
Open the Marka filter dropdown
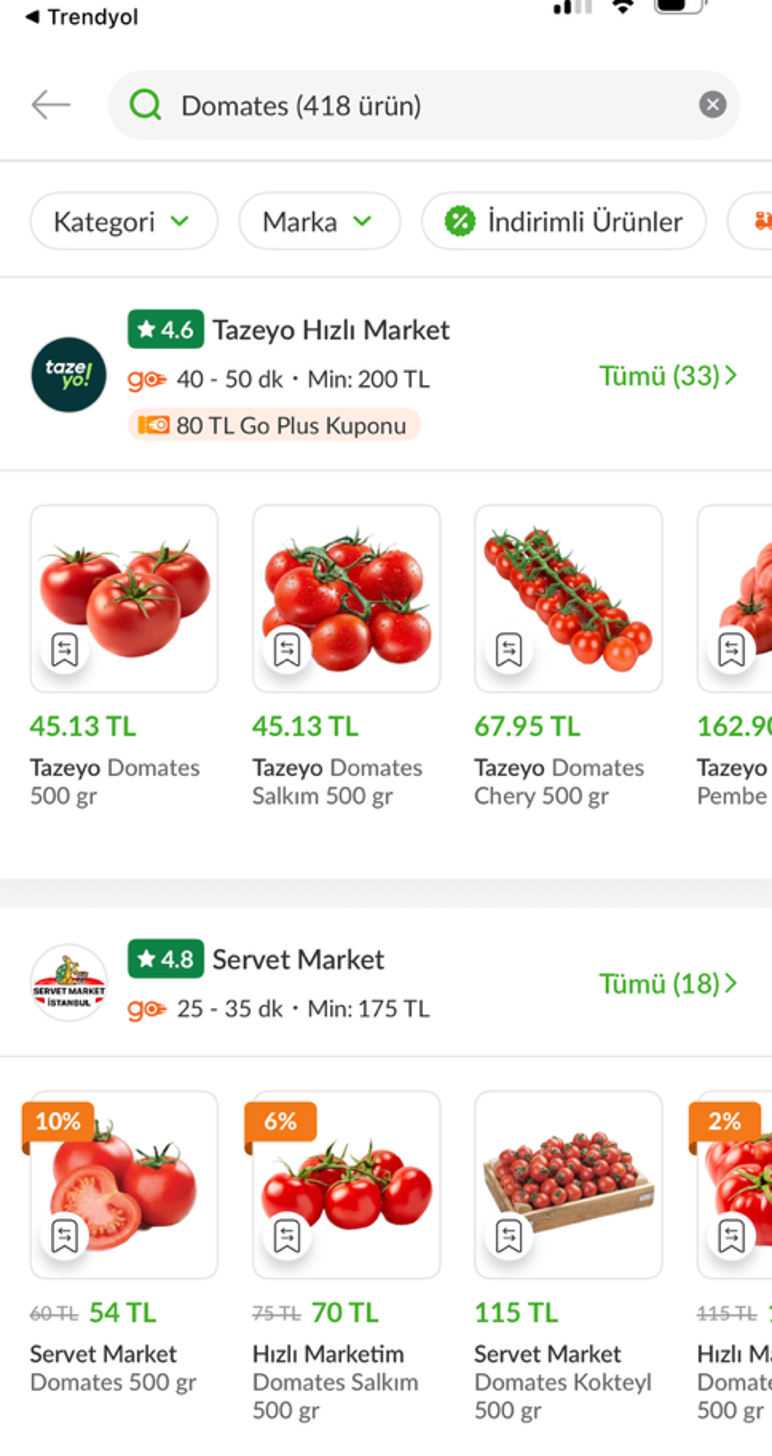tap(319, 221)
